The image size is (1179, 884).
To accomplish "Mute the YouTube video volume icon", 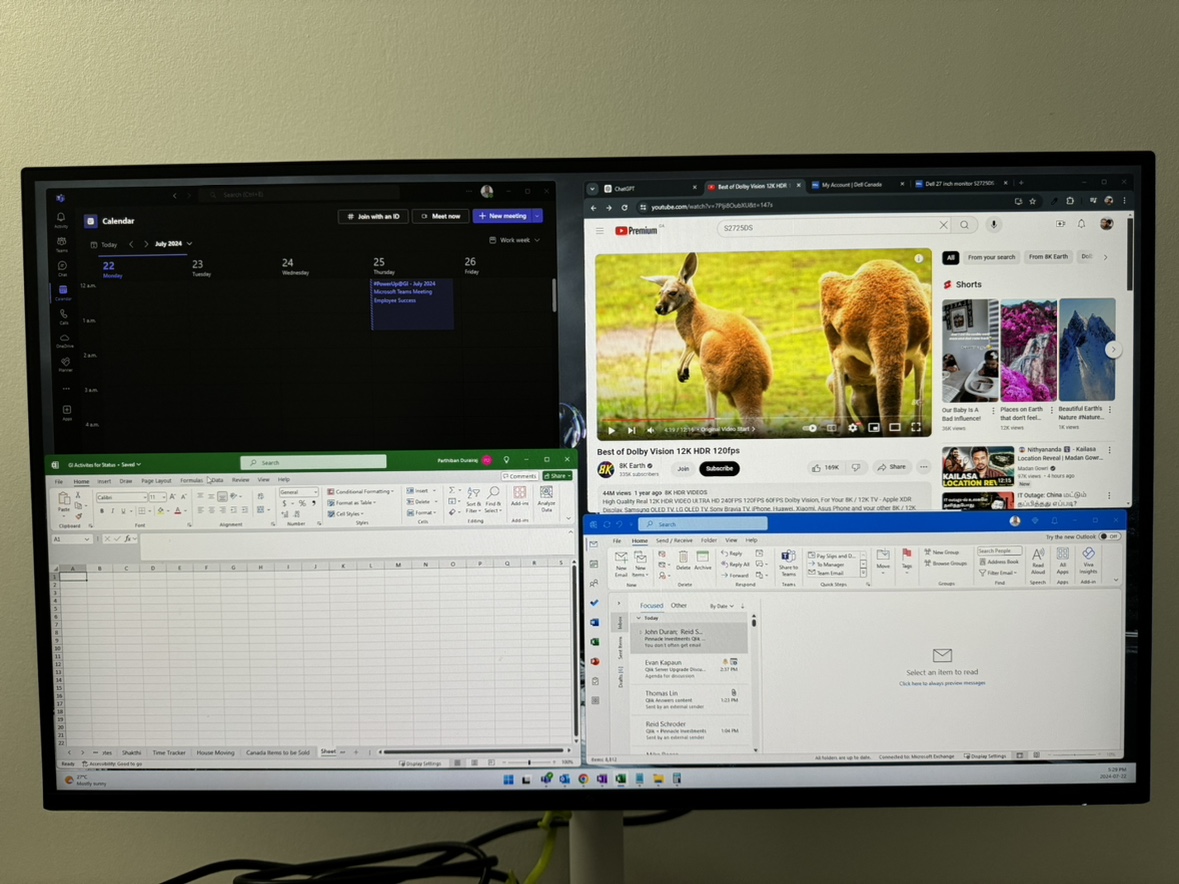I will click(651, 430).
